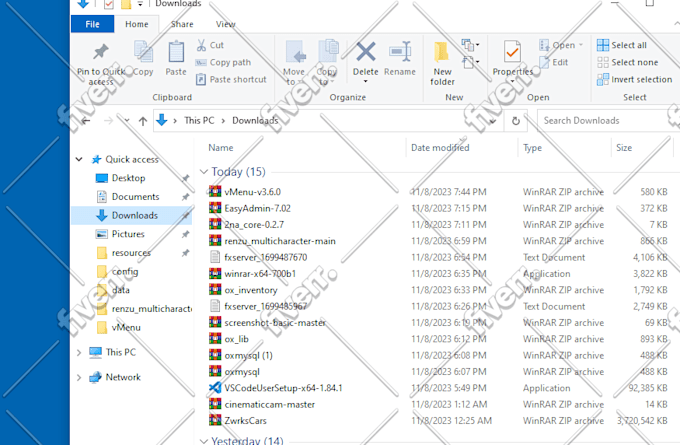Click the Cut scissors command

click(210, 45)
